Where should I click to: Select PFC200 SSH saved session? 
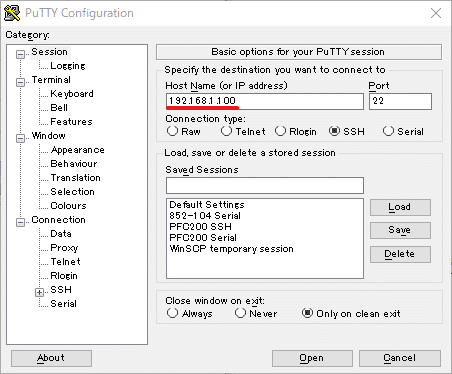click(200, 227)
